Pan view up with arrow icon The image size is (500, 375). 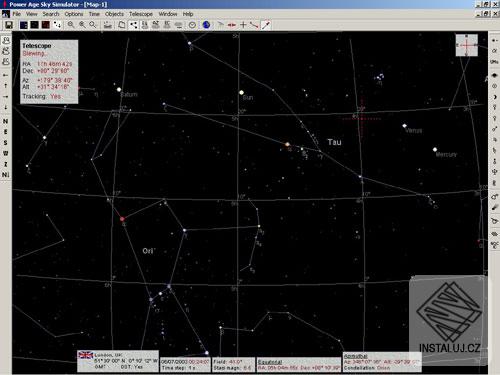click(6, 86)
